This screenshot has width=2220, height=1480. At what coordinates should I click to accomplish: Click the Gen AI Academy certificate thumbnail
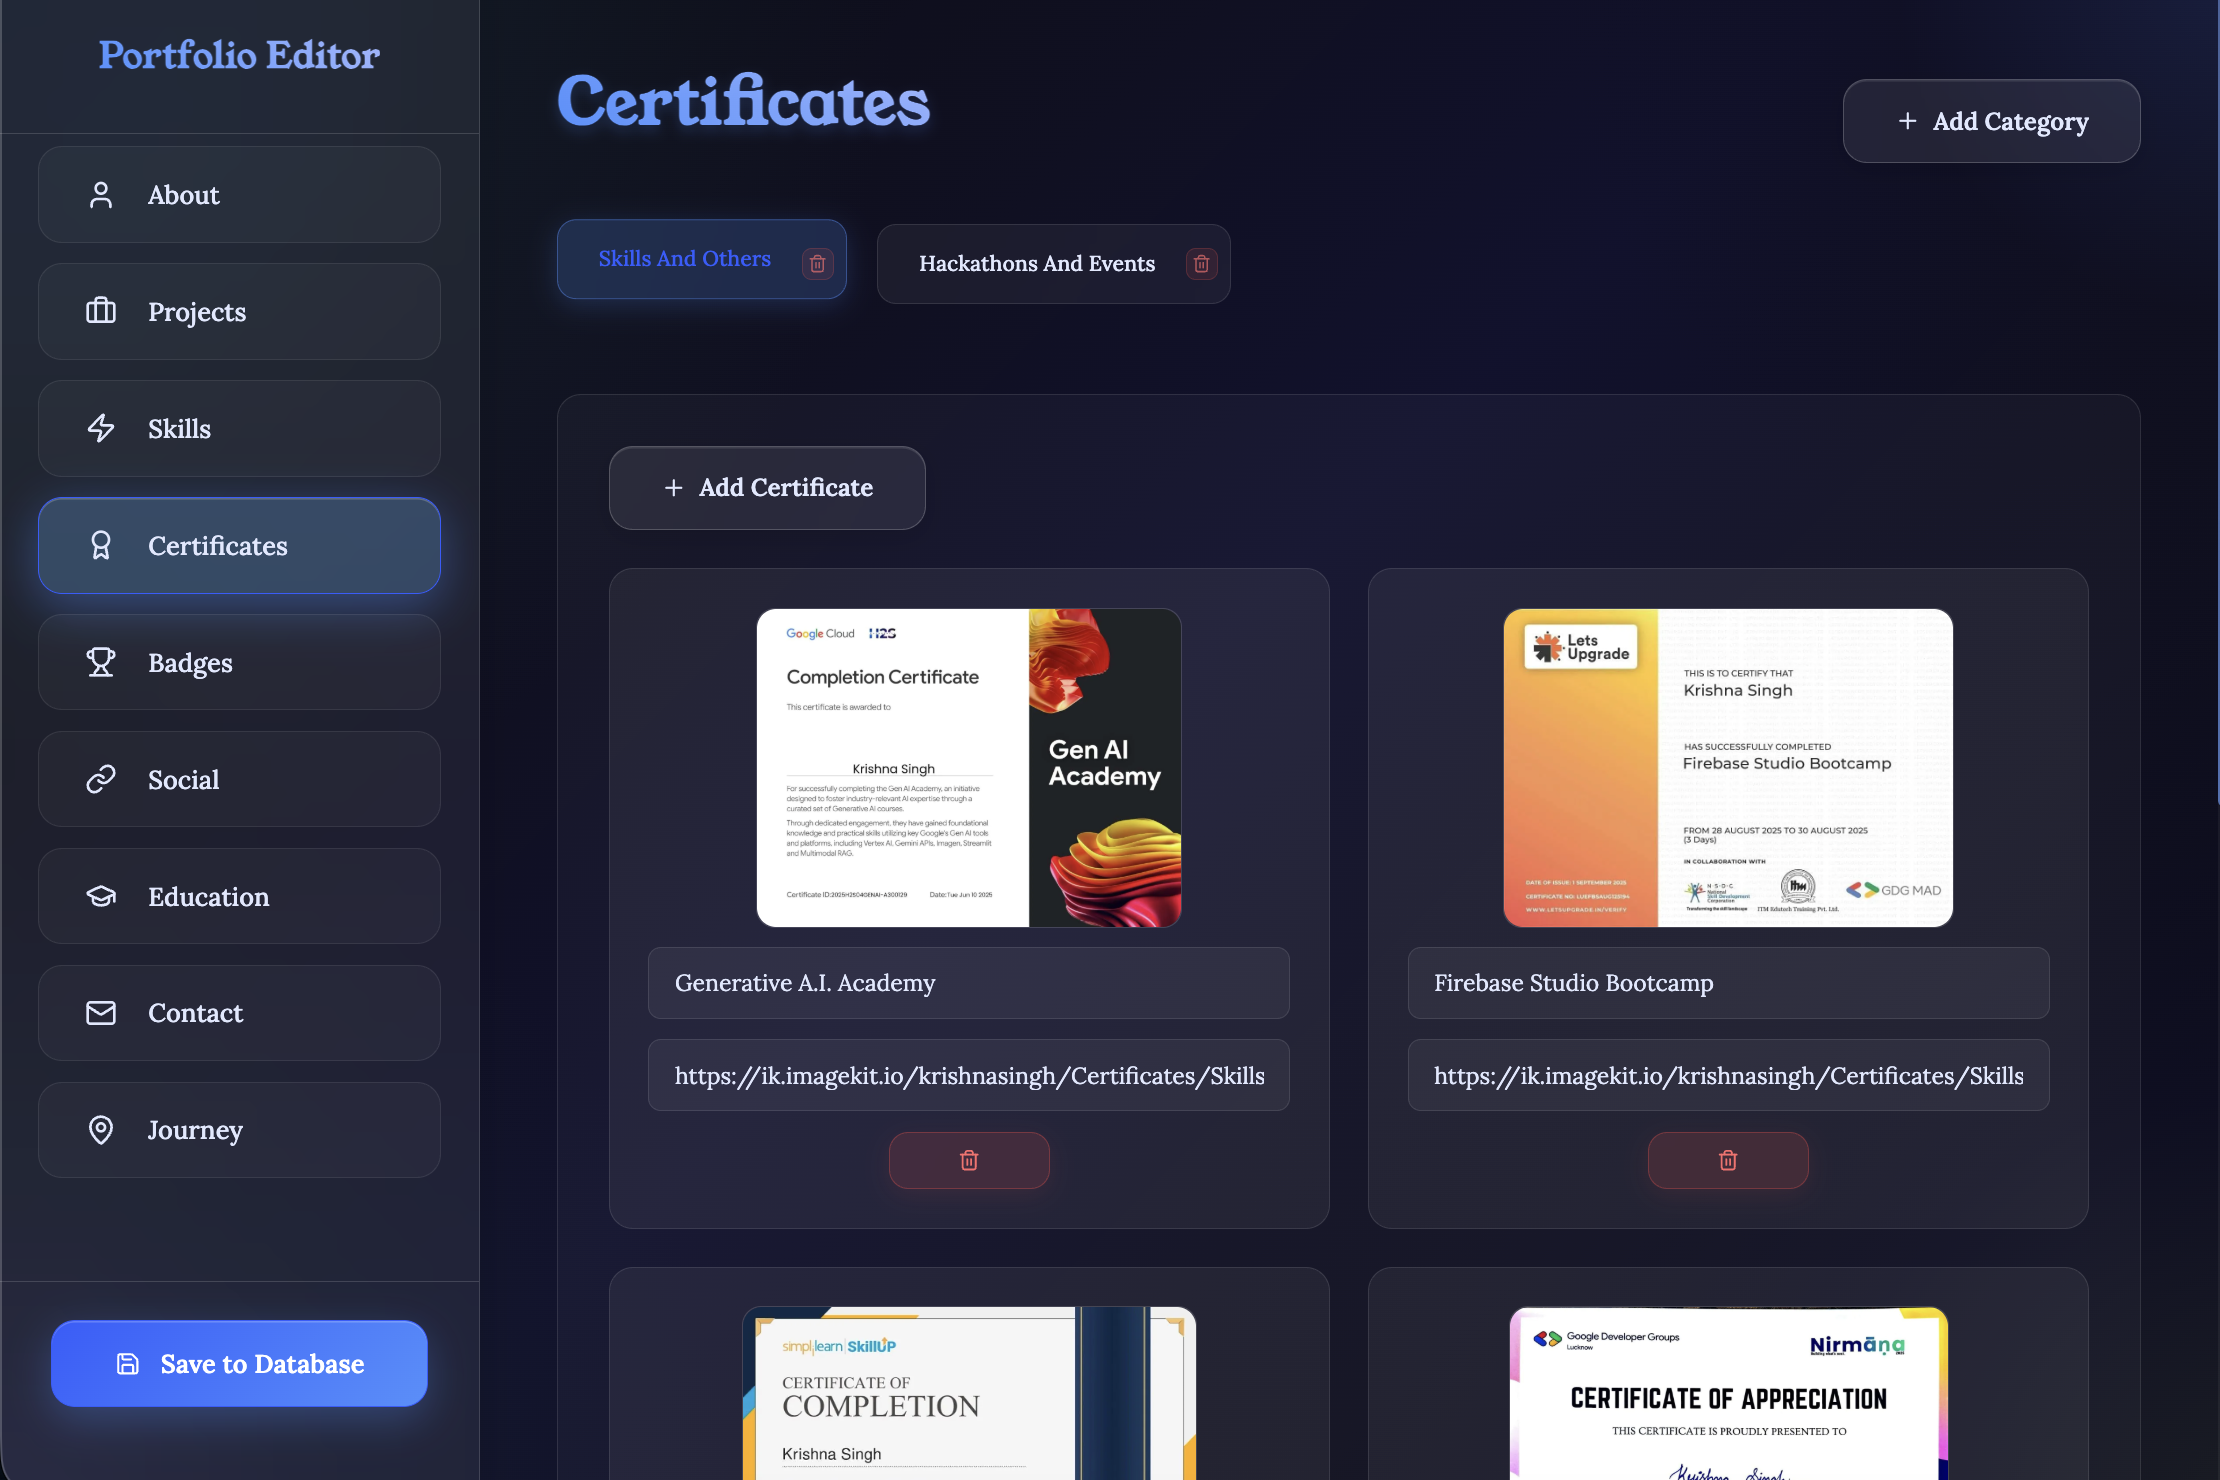coord(968,768)
